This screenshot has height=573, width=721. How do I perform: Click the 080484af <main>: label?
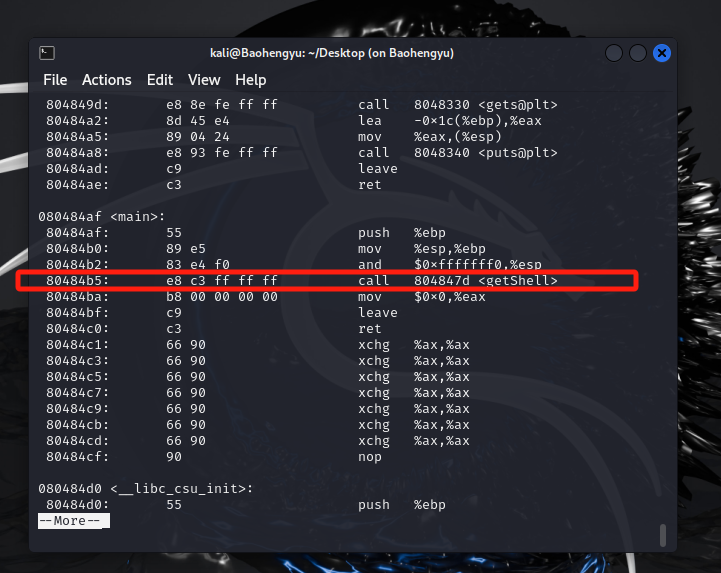click(x=102, y=217)
